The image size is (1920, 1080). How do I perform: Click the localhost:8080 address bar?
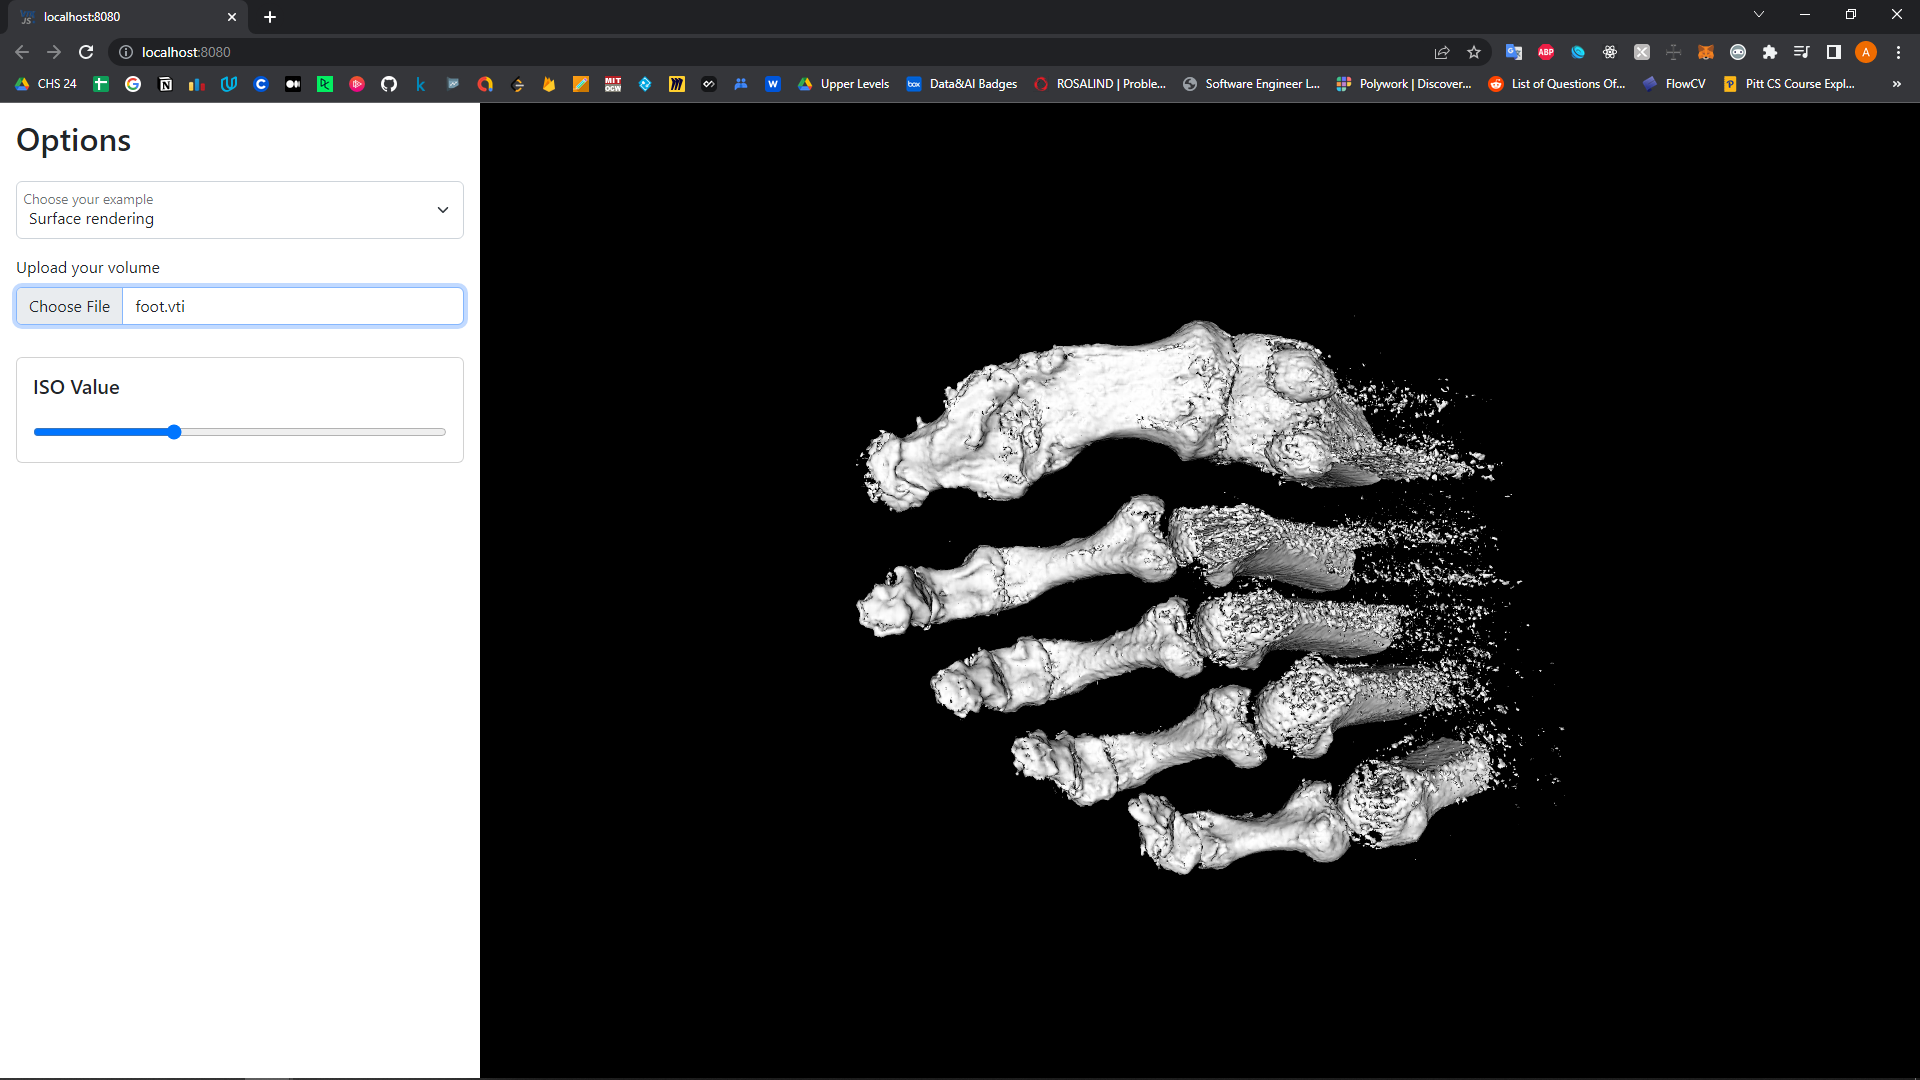(x=300, y=52)
